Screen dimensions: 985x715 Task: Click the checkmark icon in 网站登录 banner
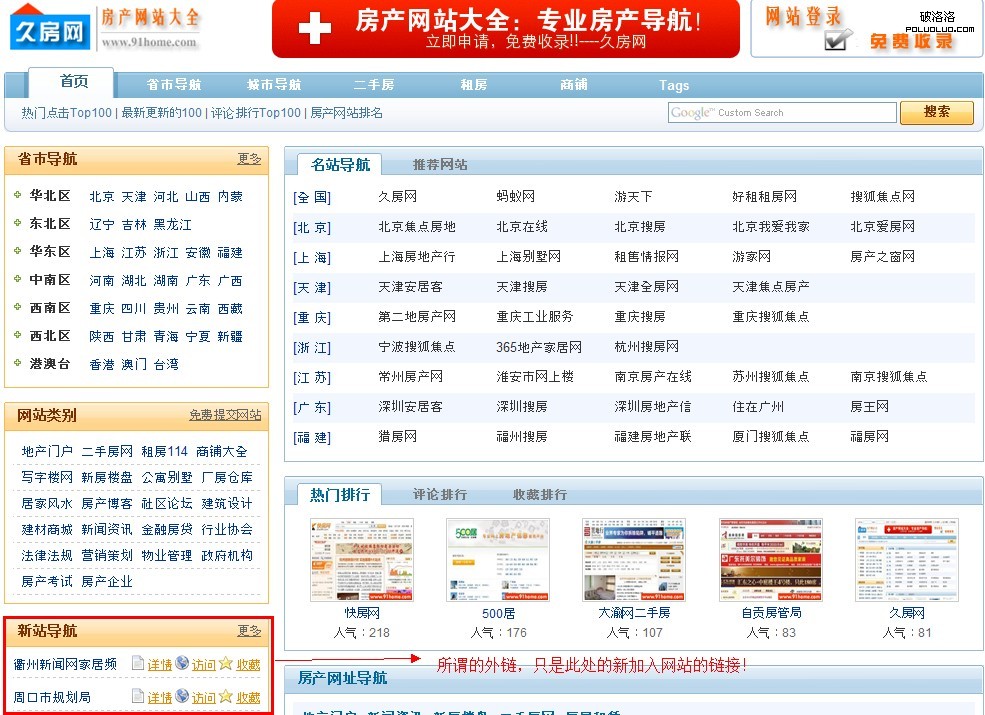[838, 39]
